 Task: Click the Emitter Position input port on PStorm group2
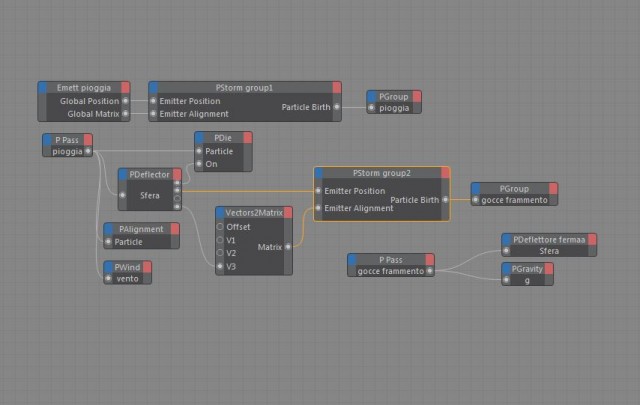318,191
